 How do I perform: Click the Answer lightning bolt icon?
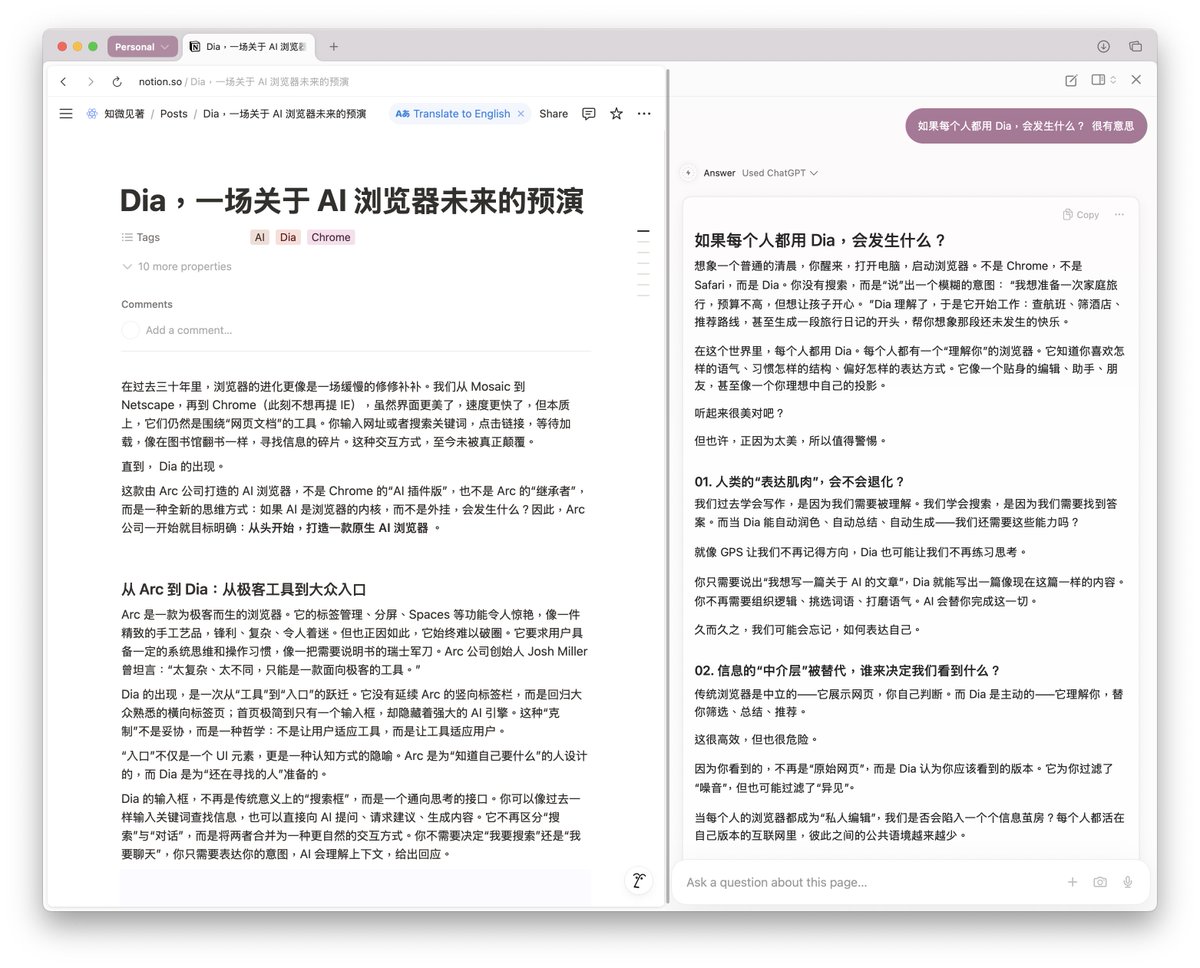(687, 173)
